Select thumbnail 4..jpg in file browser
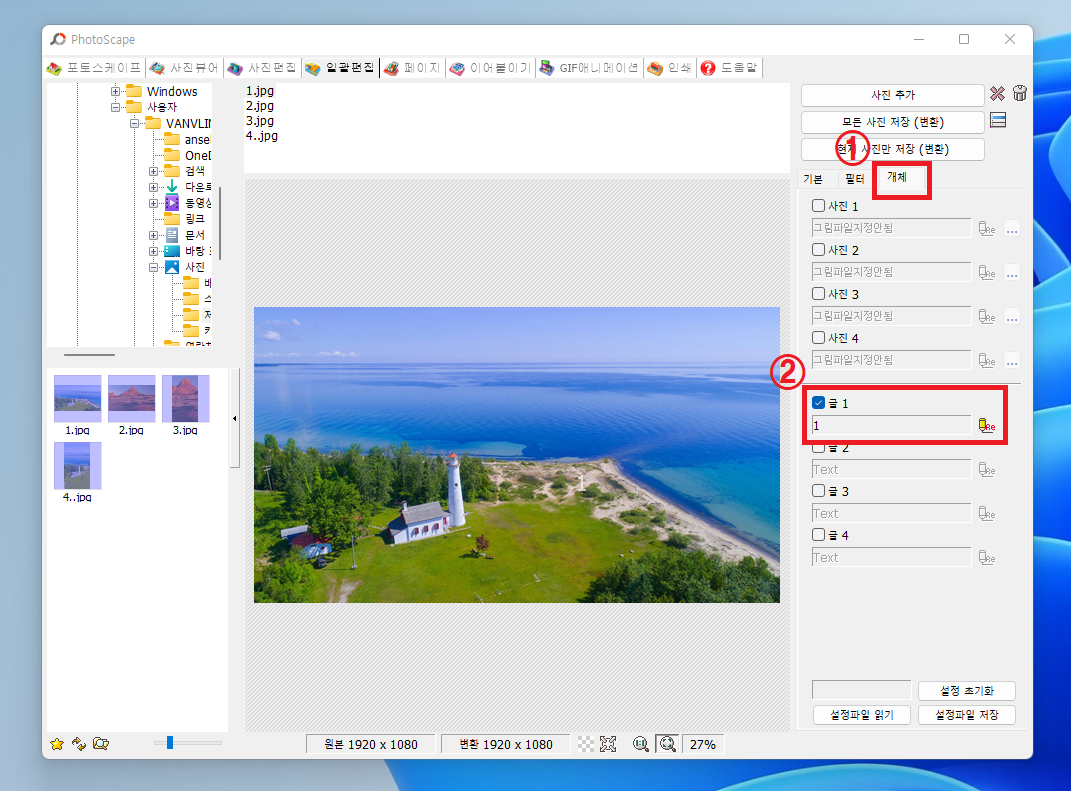The image size is (1071, 791). 77,472
